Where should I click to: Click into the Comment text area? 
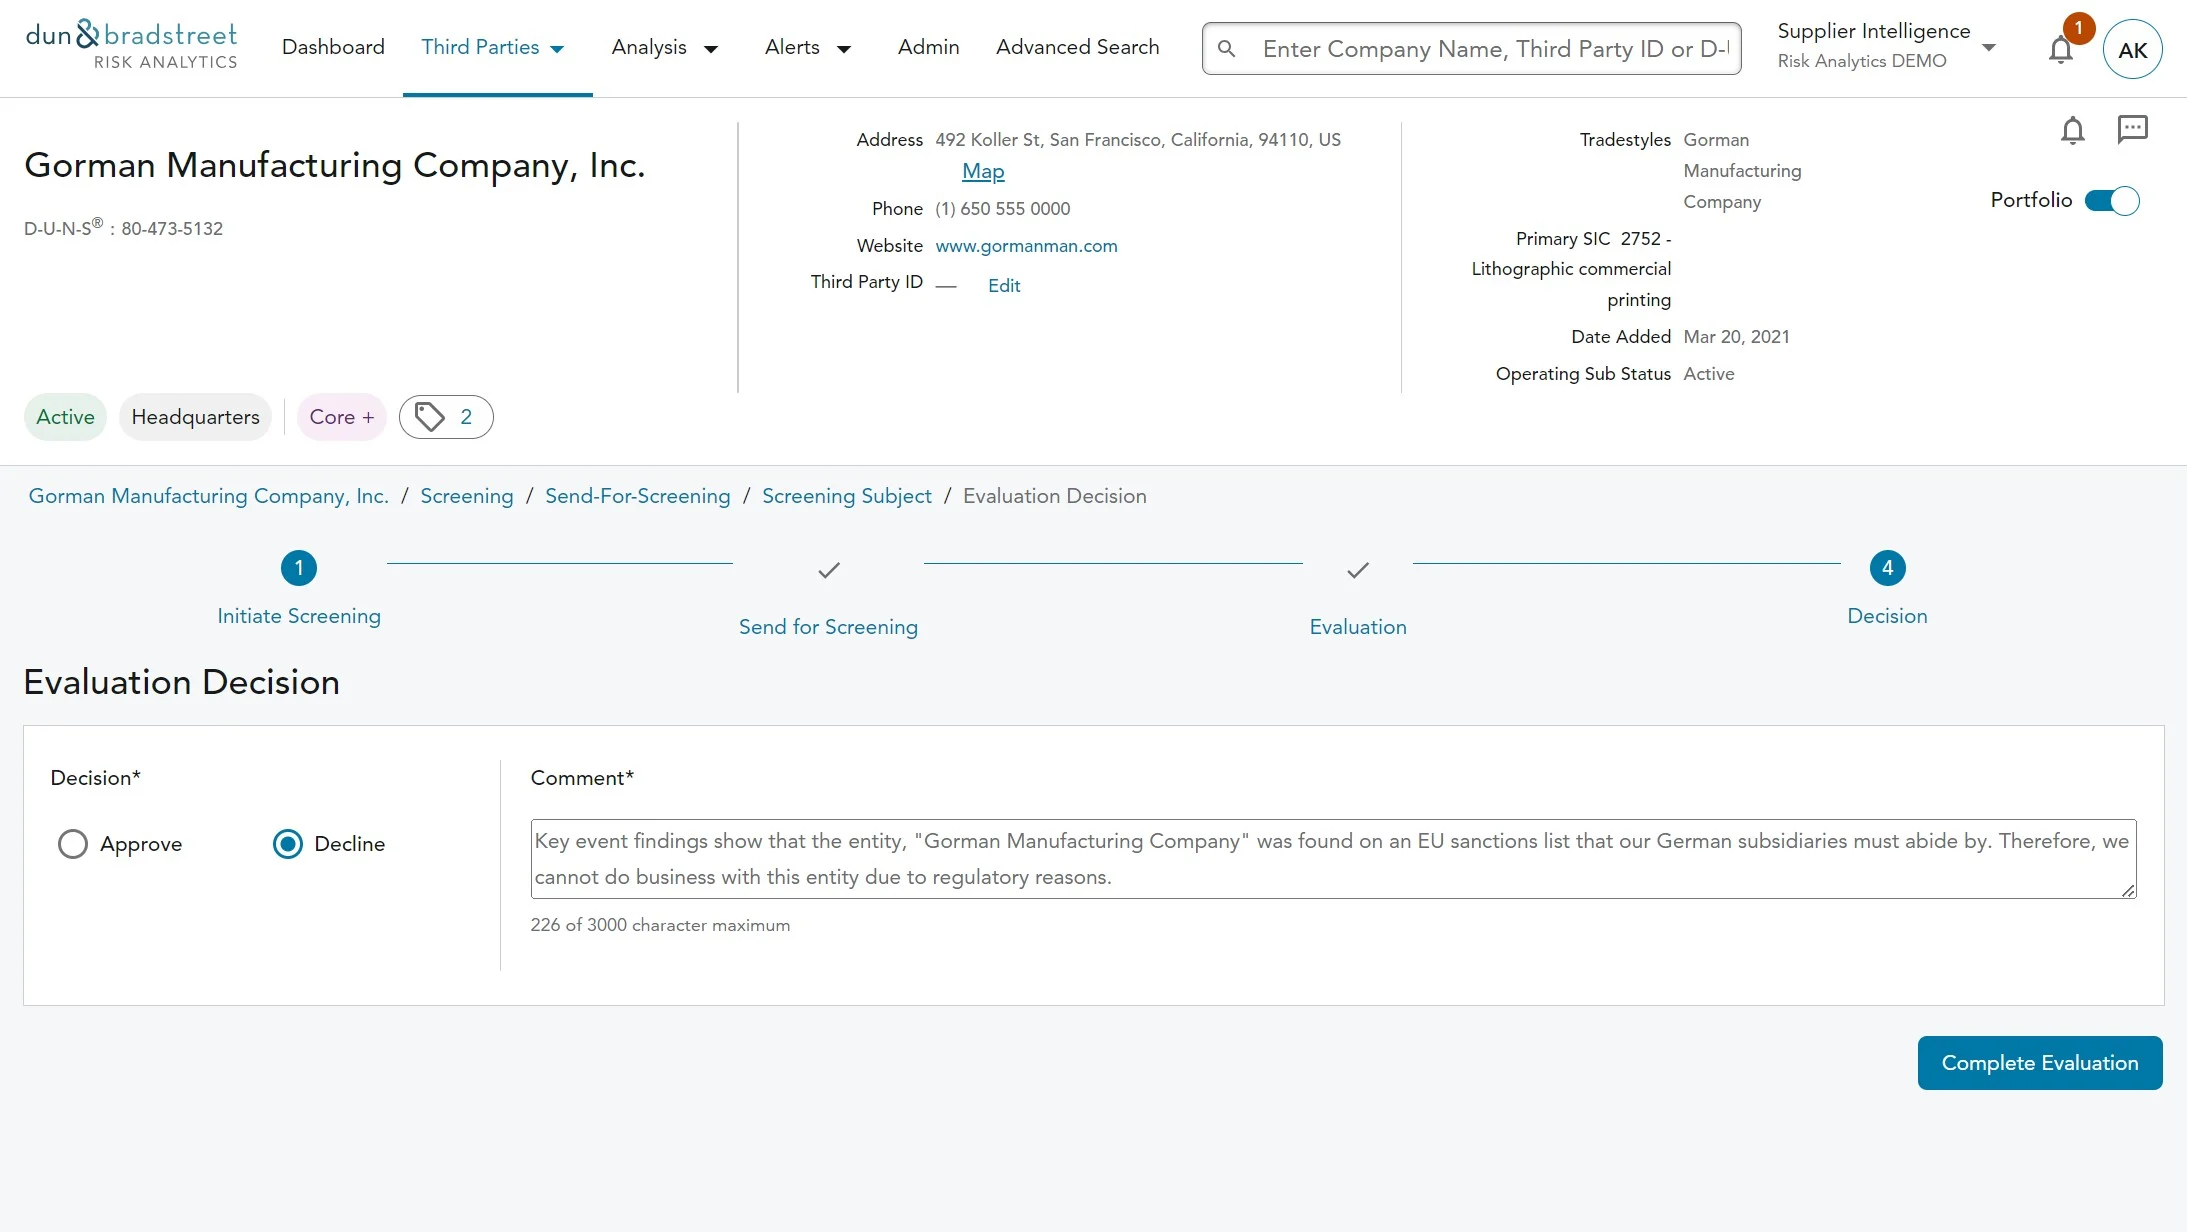1332,859
